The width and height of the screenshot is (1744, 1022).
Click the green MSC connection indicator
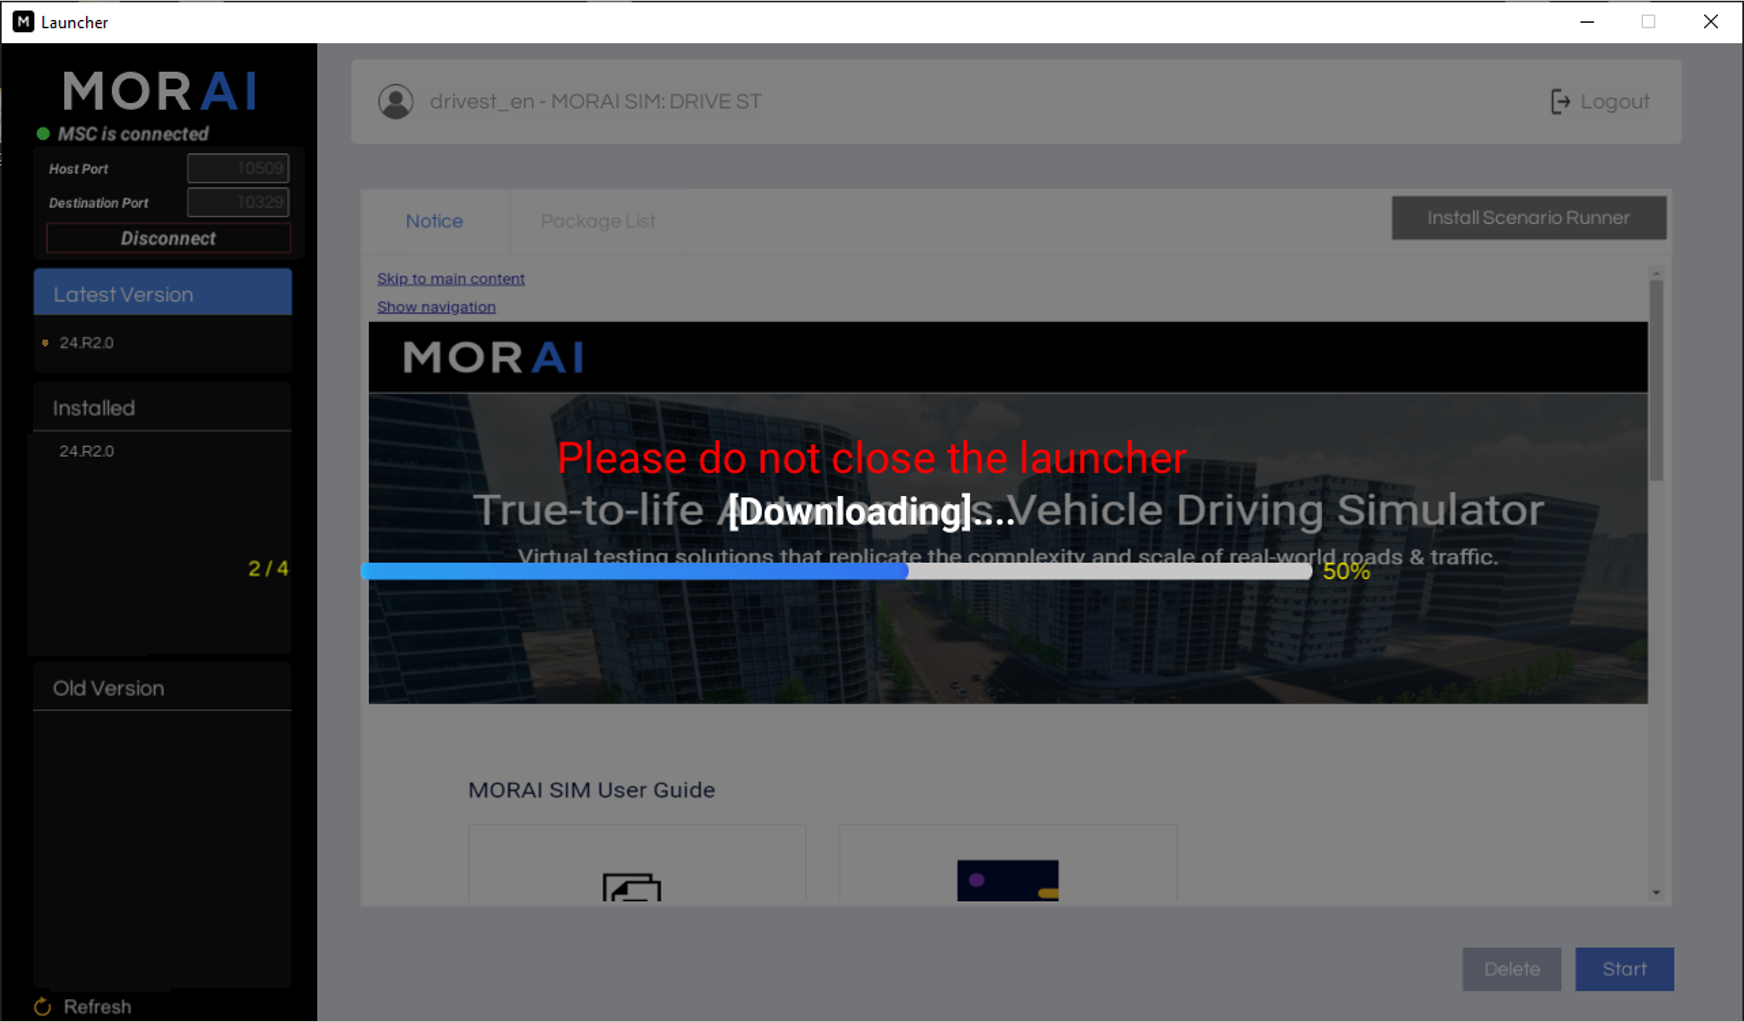pos(42,133)
